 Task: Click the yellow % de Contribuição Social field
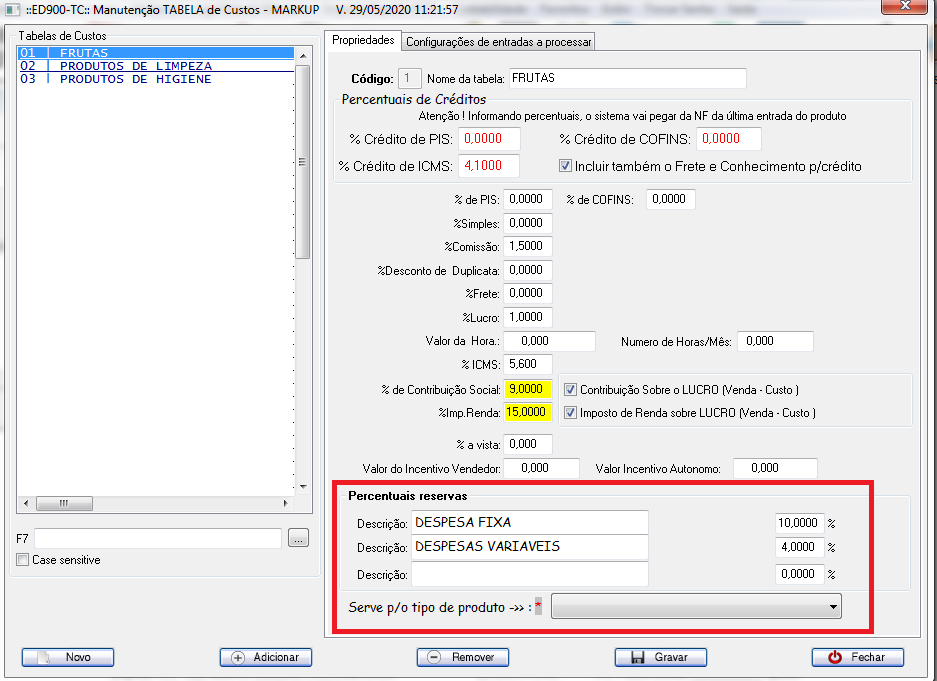coord(528,389)
